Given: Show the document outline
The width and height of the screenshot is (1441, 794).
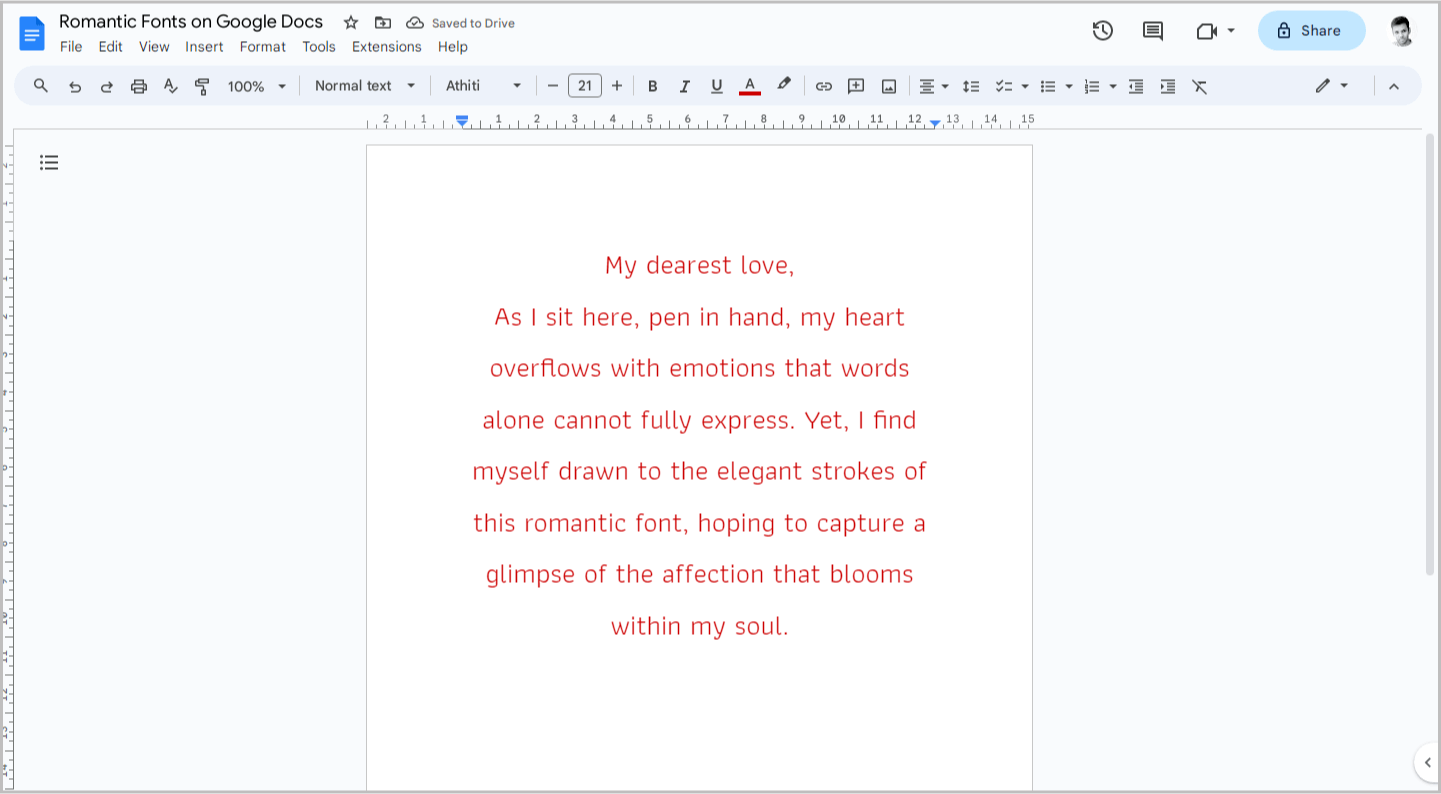Looking at the screenshot, I should [49, 162].
